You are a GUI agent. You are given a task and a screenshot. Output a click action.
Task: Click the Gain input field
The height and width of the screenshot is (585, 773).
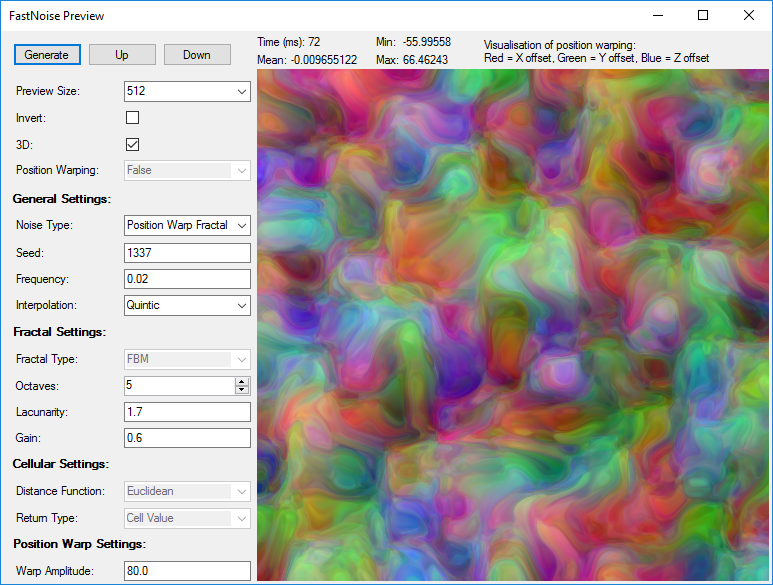point(187,438)
